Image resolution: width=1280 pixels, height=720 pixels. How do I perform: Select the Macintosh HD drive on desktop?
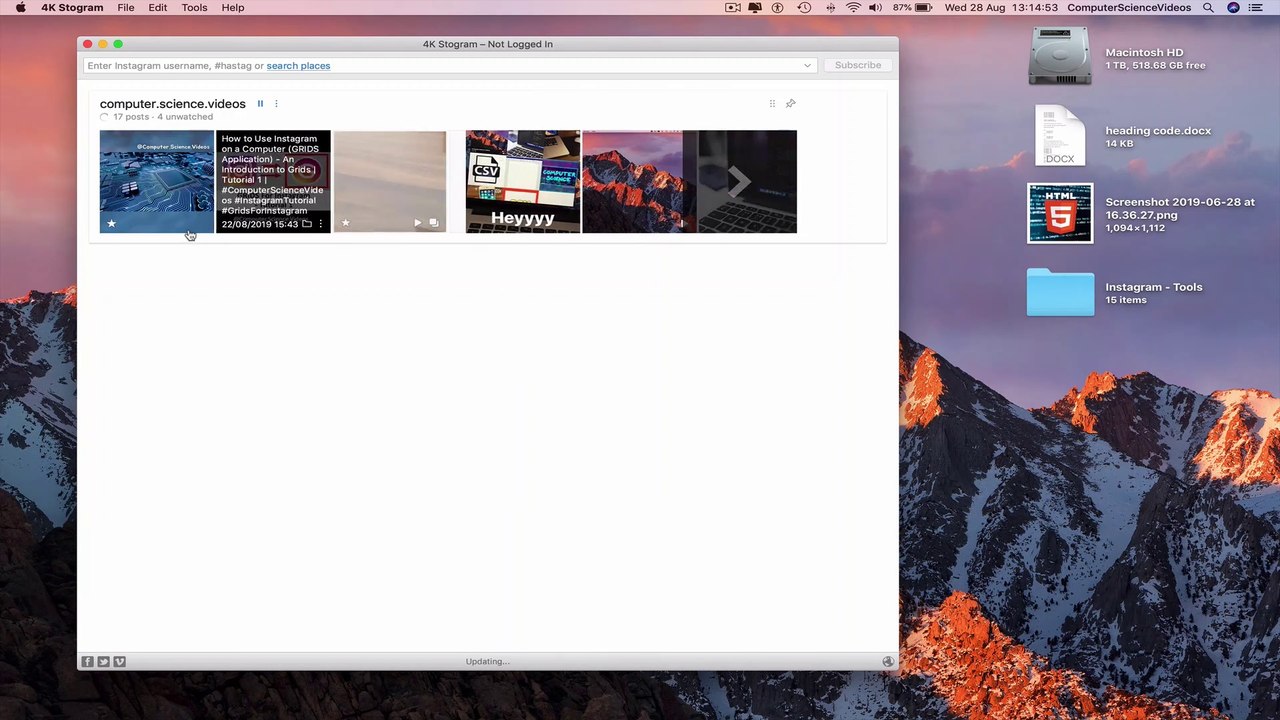click(x=1060, y=56)
